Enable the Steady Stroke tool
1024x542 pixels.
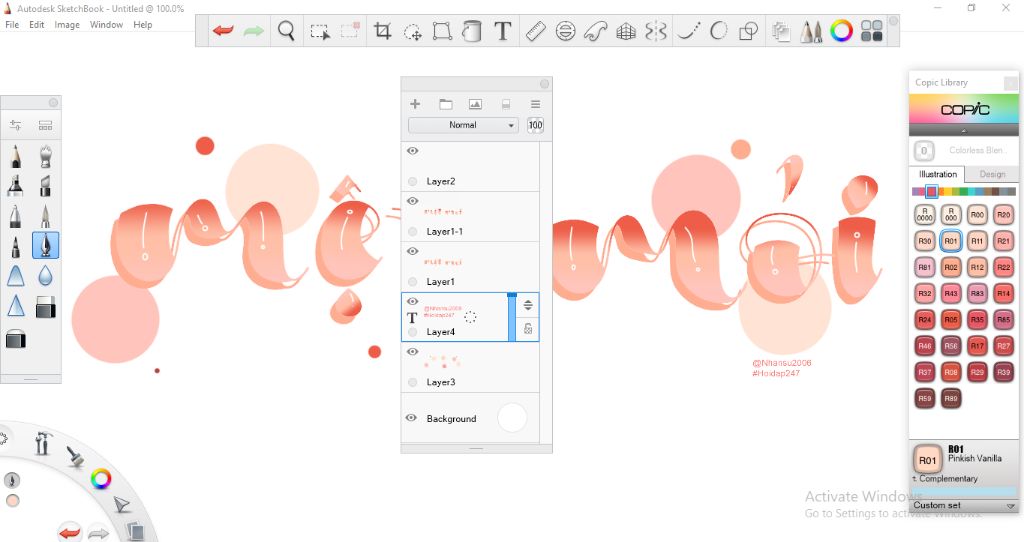point(688,31)
